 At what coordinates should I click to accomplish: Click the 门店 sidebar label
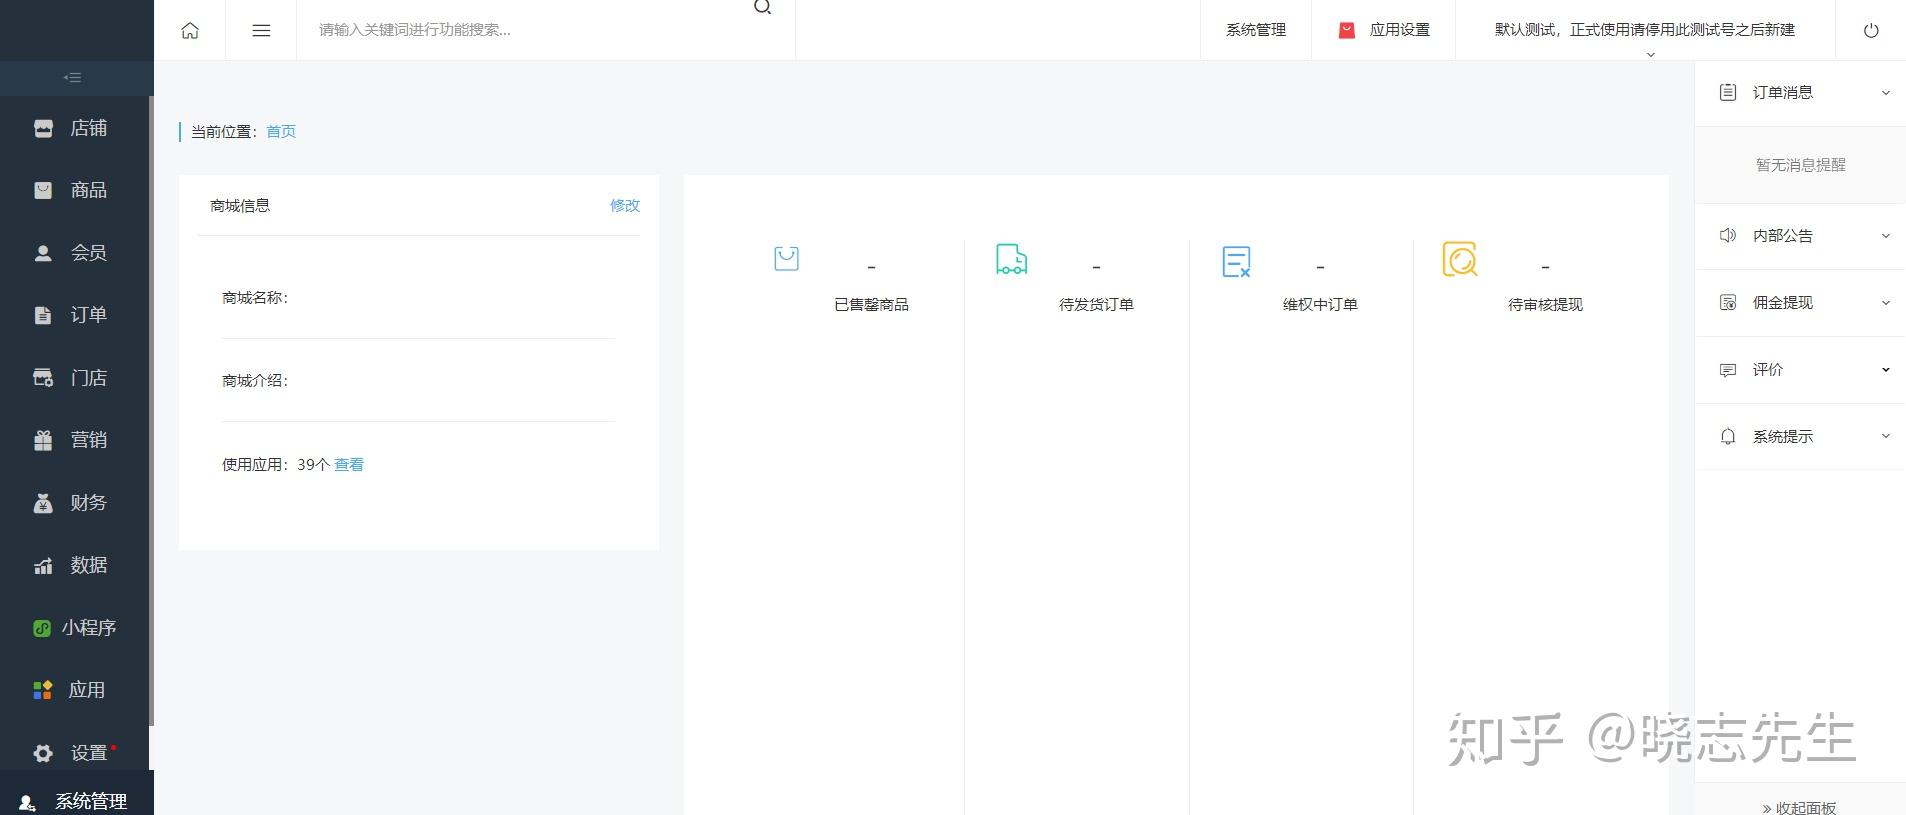coord(89,378)
